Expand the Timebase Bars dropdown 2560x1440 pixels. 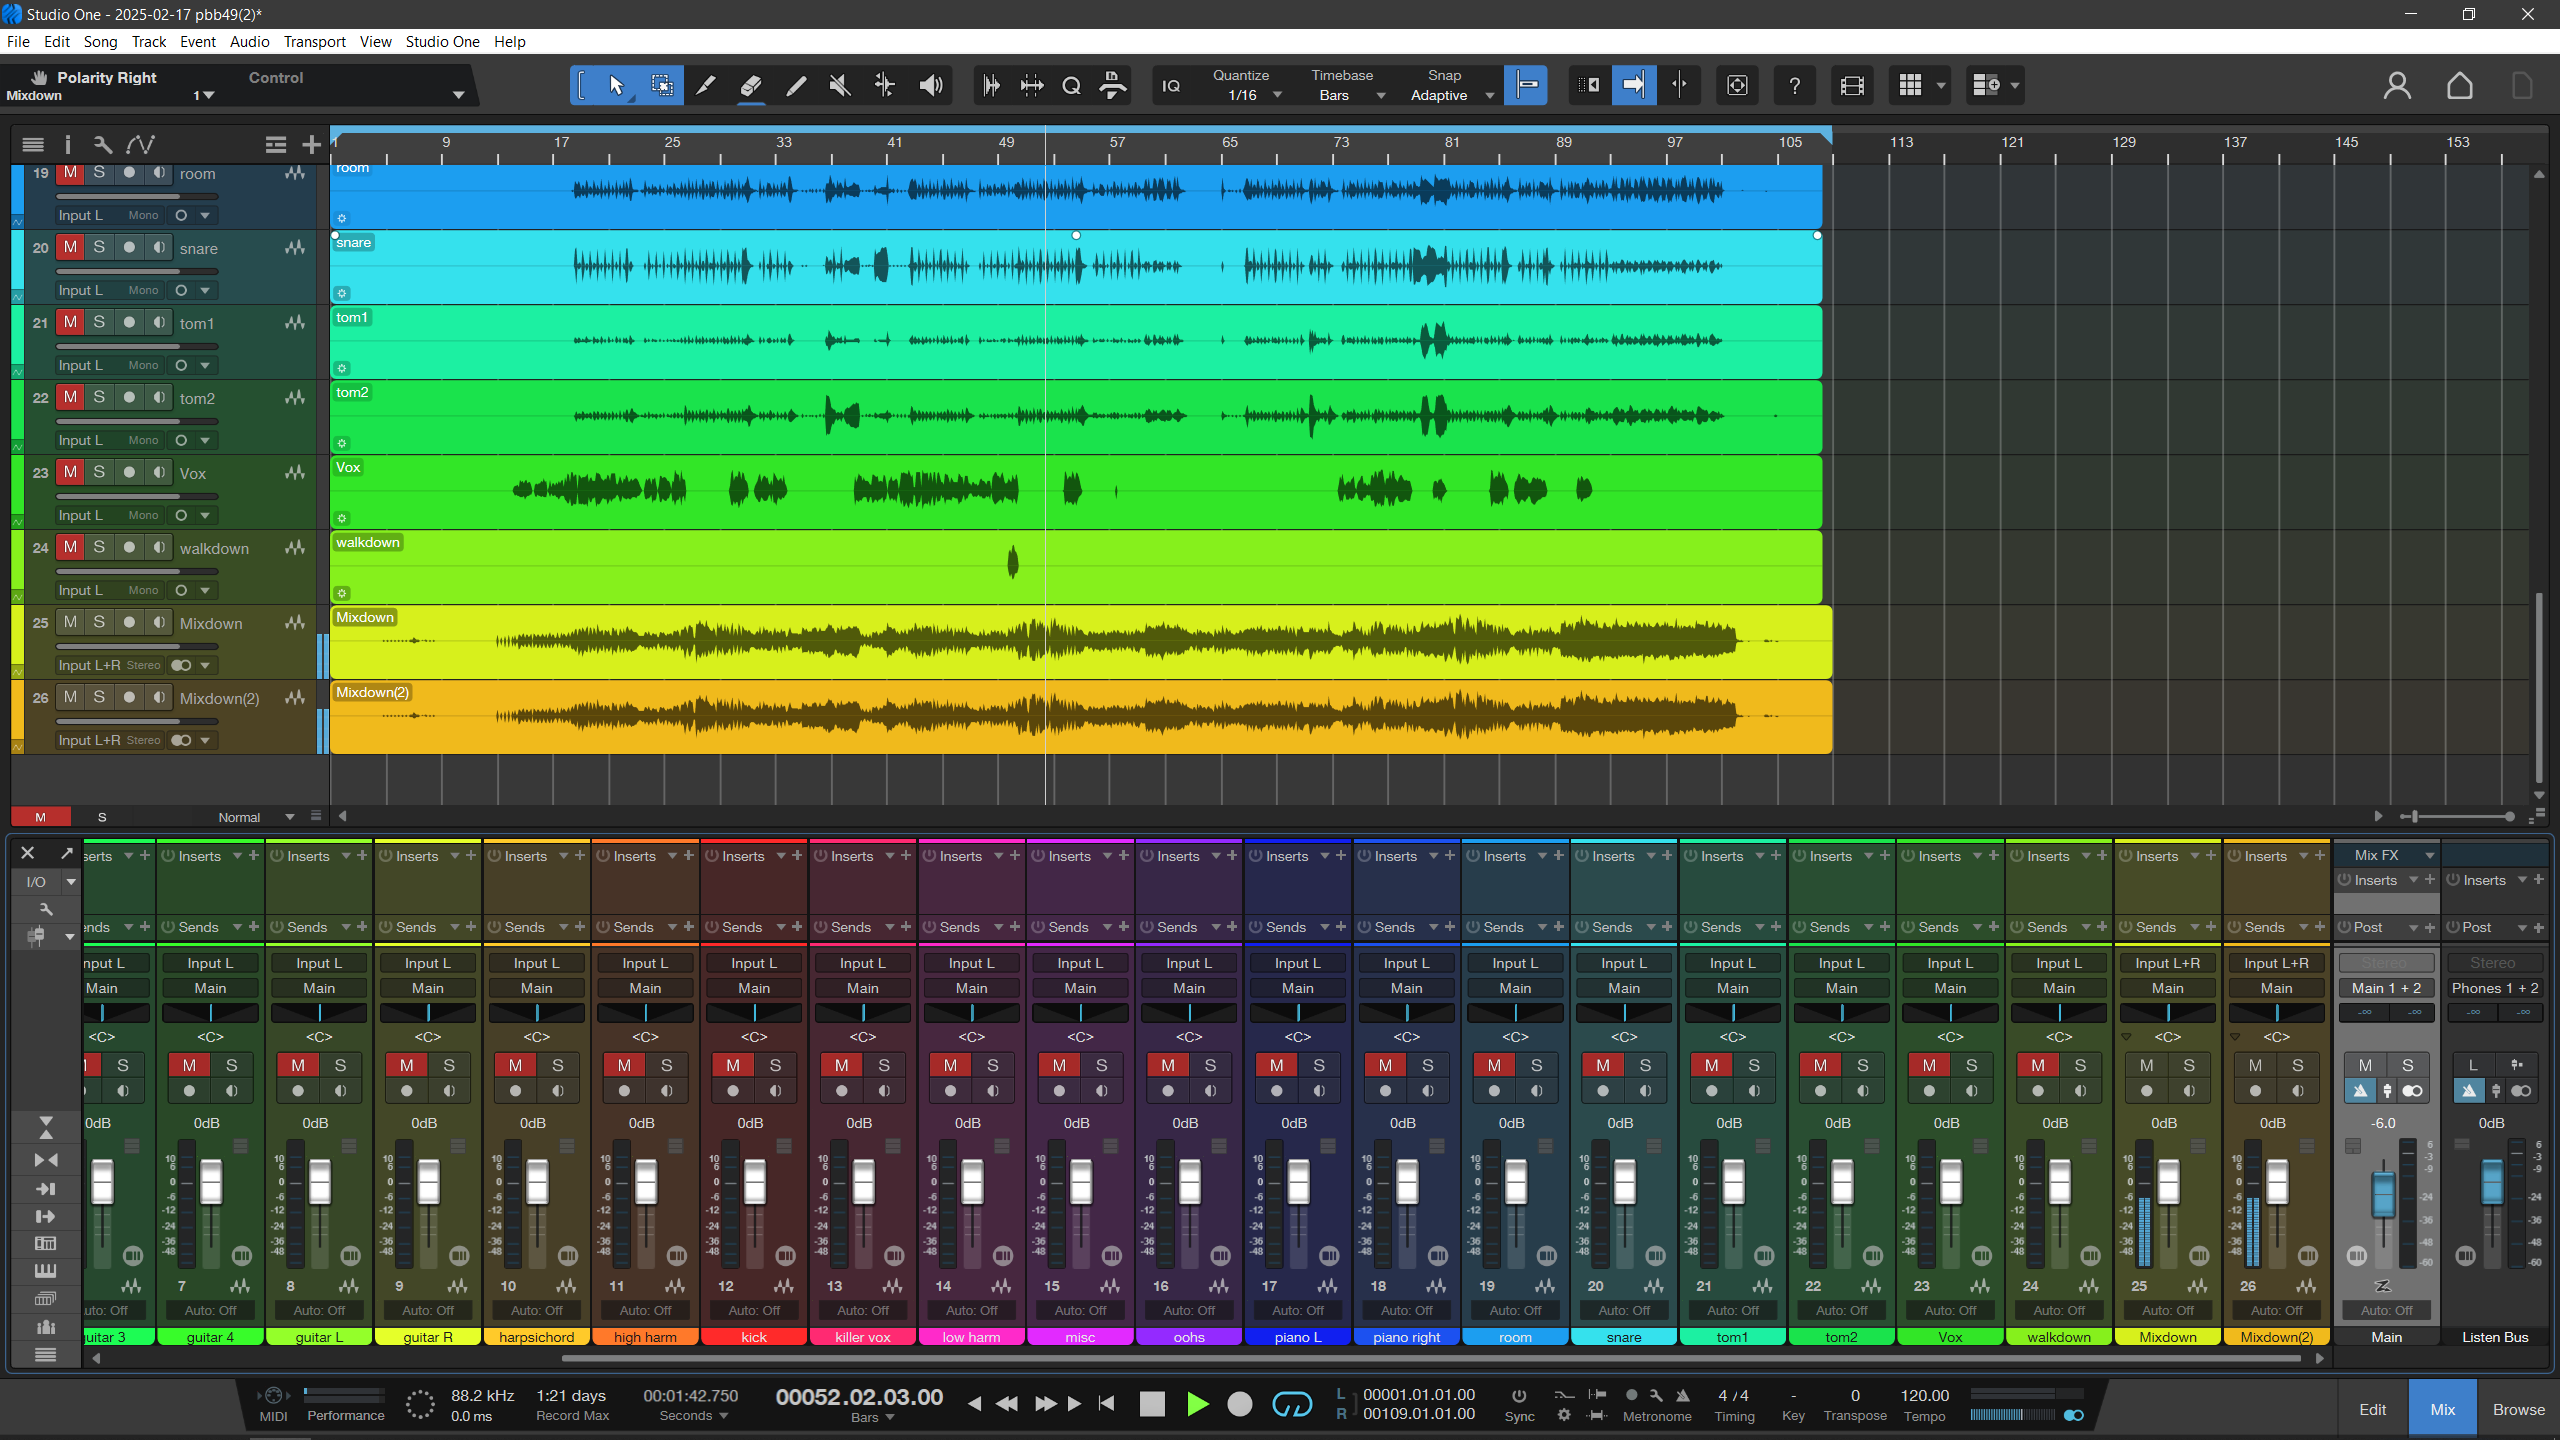click(1381, 96)
